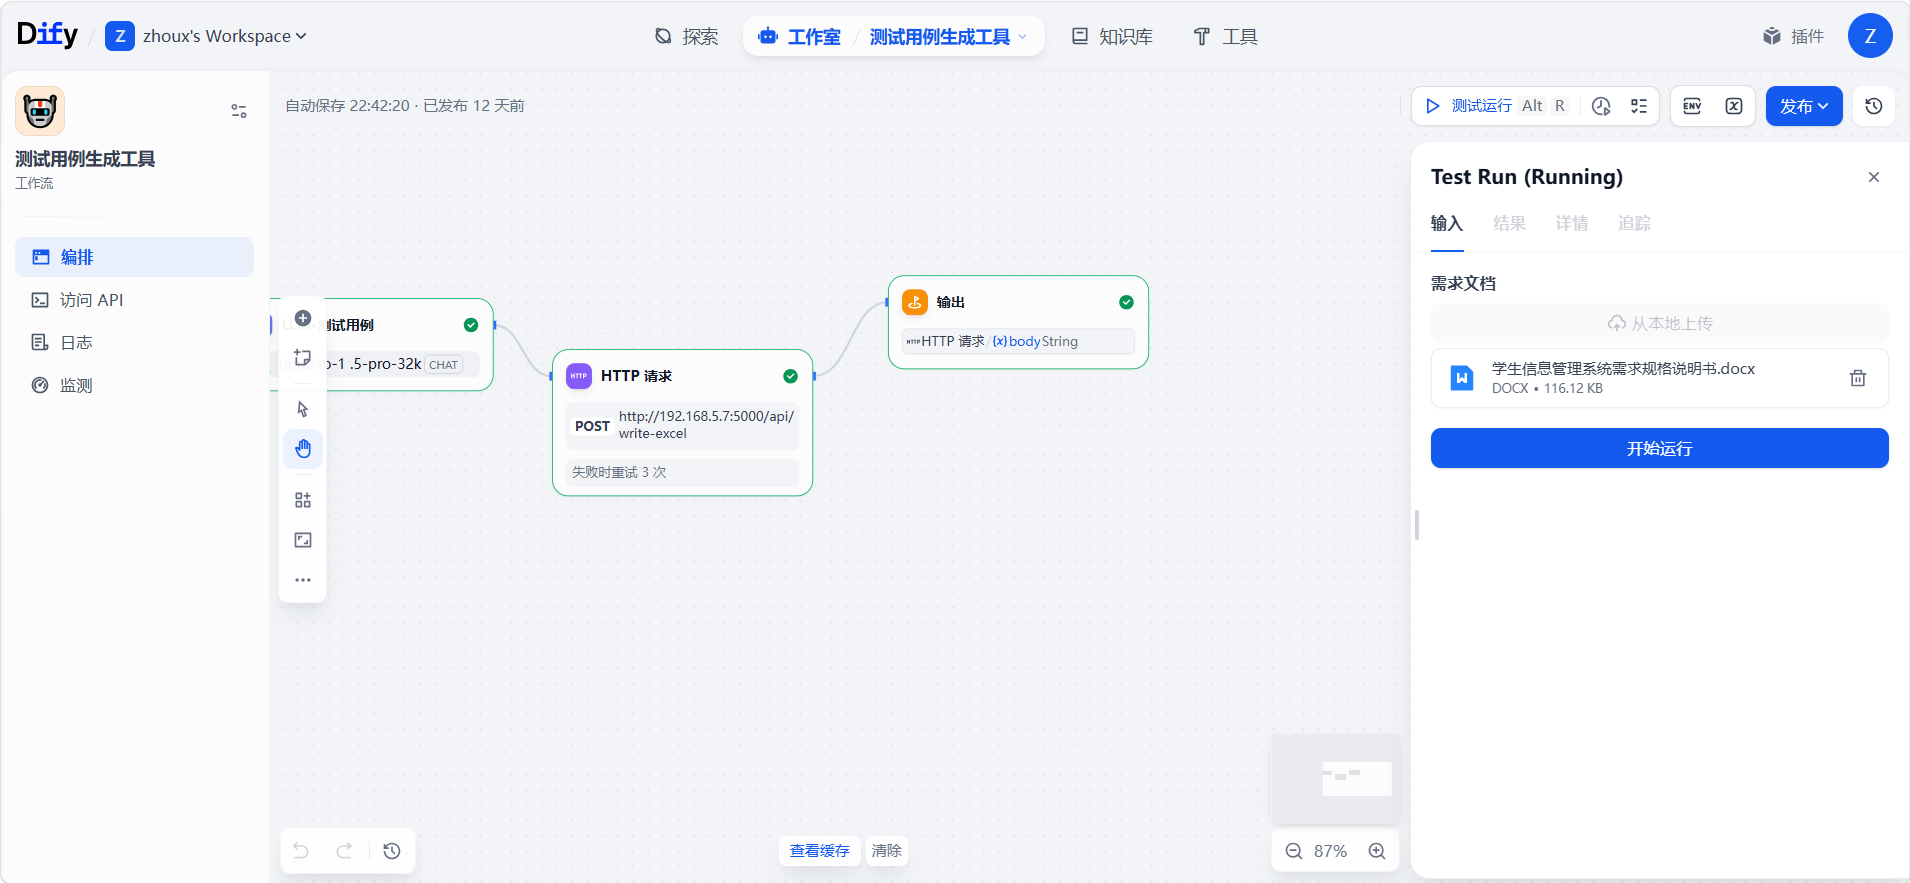Open 日志 in the left sidebar

pyautogui.click(x=76, y=343)
